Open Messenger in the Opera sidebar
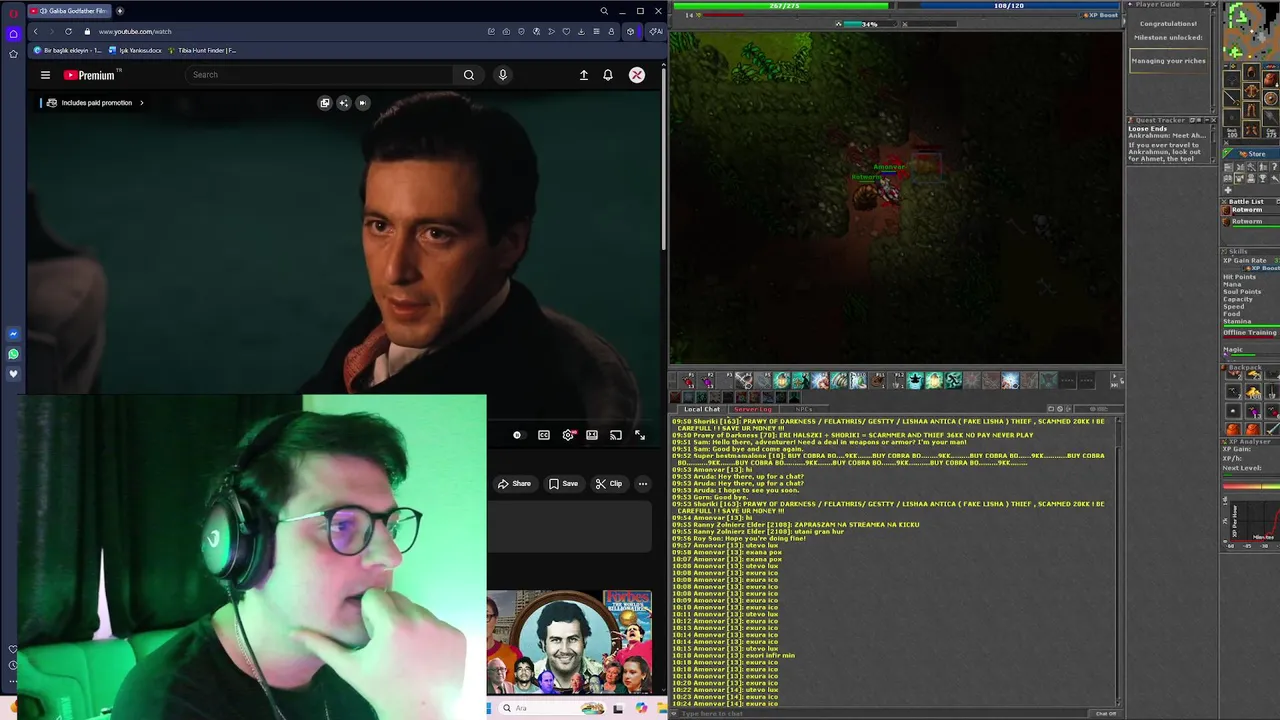Screen dimensions: 1280x720 point(13,334)
